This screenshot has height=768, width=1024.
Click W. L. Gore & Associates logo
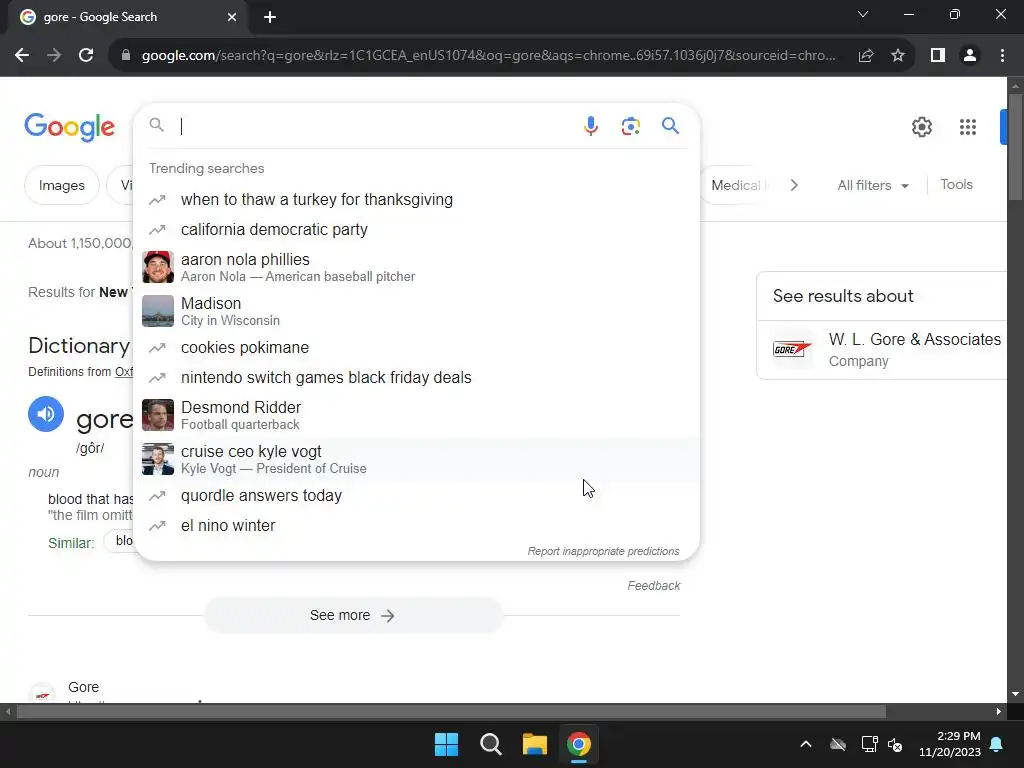pyautogui.click(x=792, y=349)
